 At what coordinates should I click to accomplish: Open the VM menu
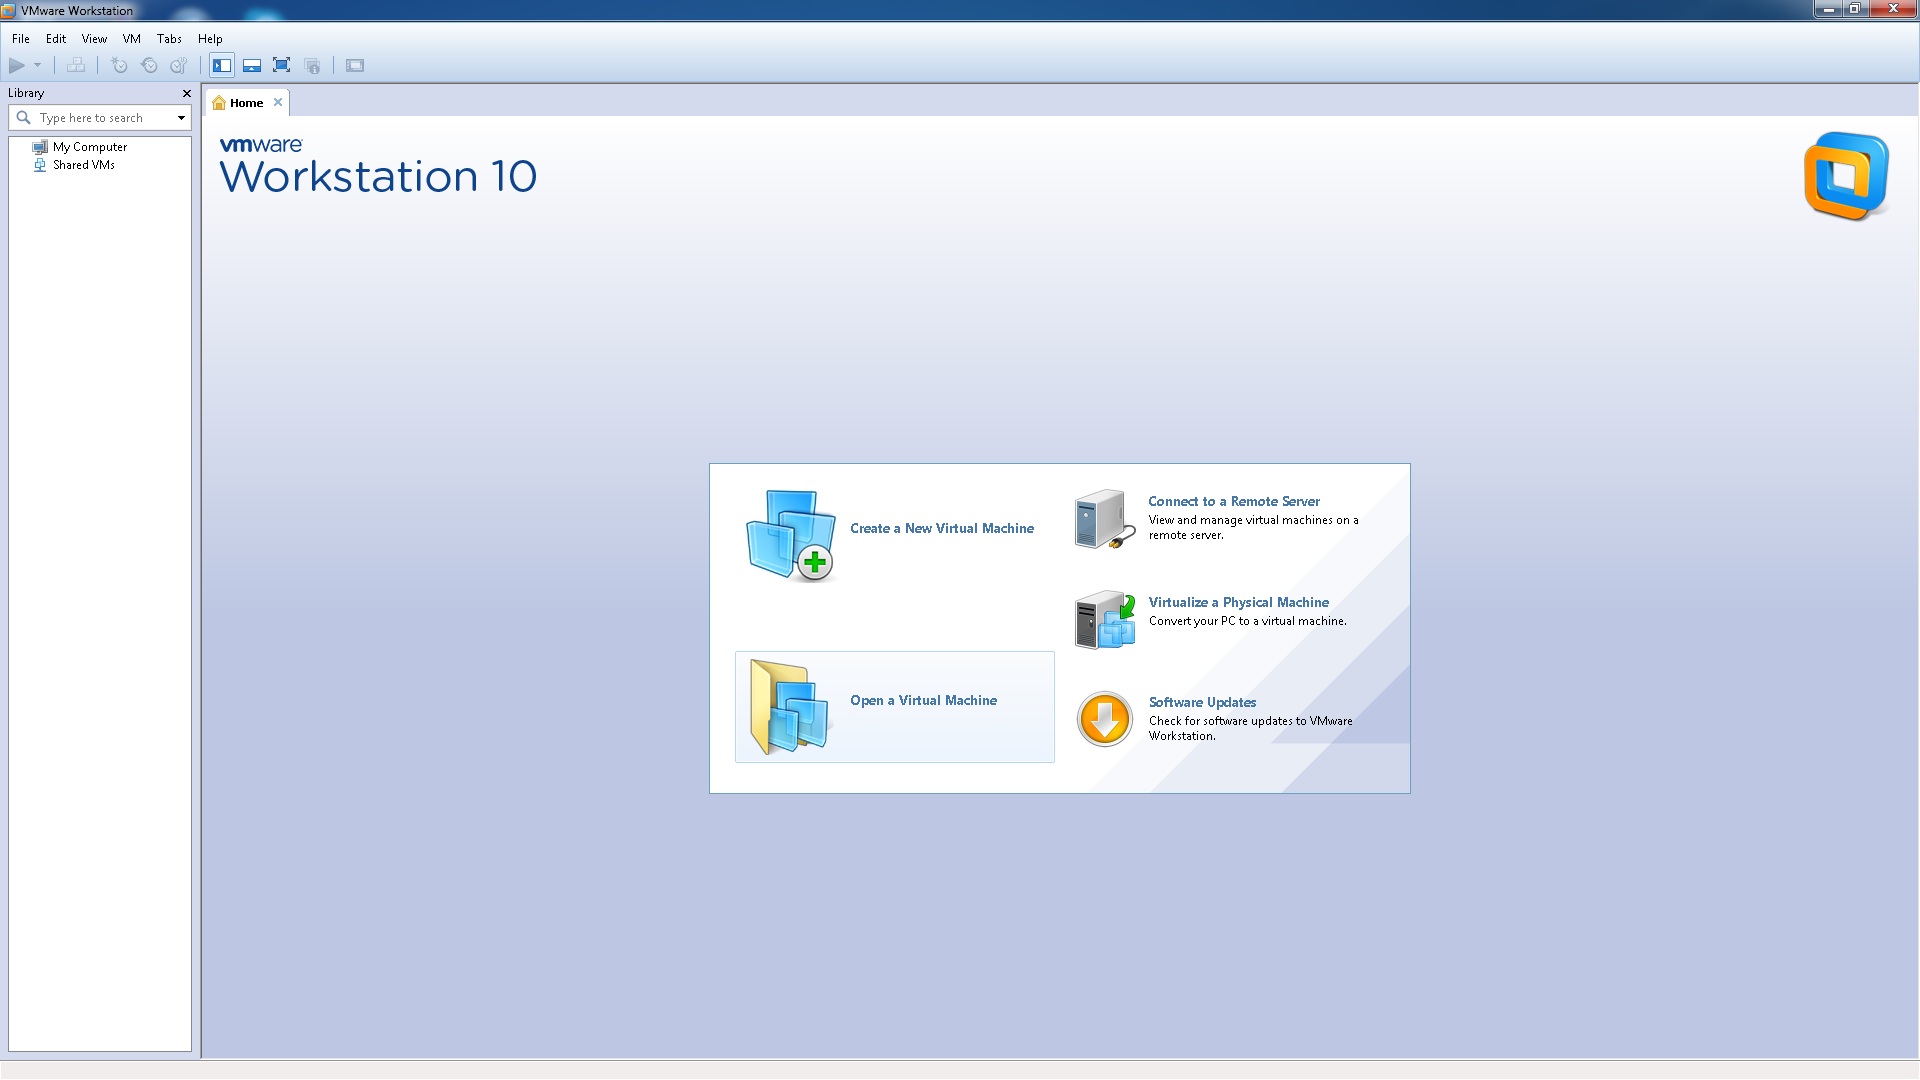tap(132, 39)
